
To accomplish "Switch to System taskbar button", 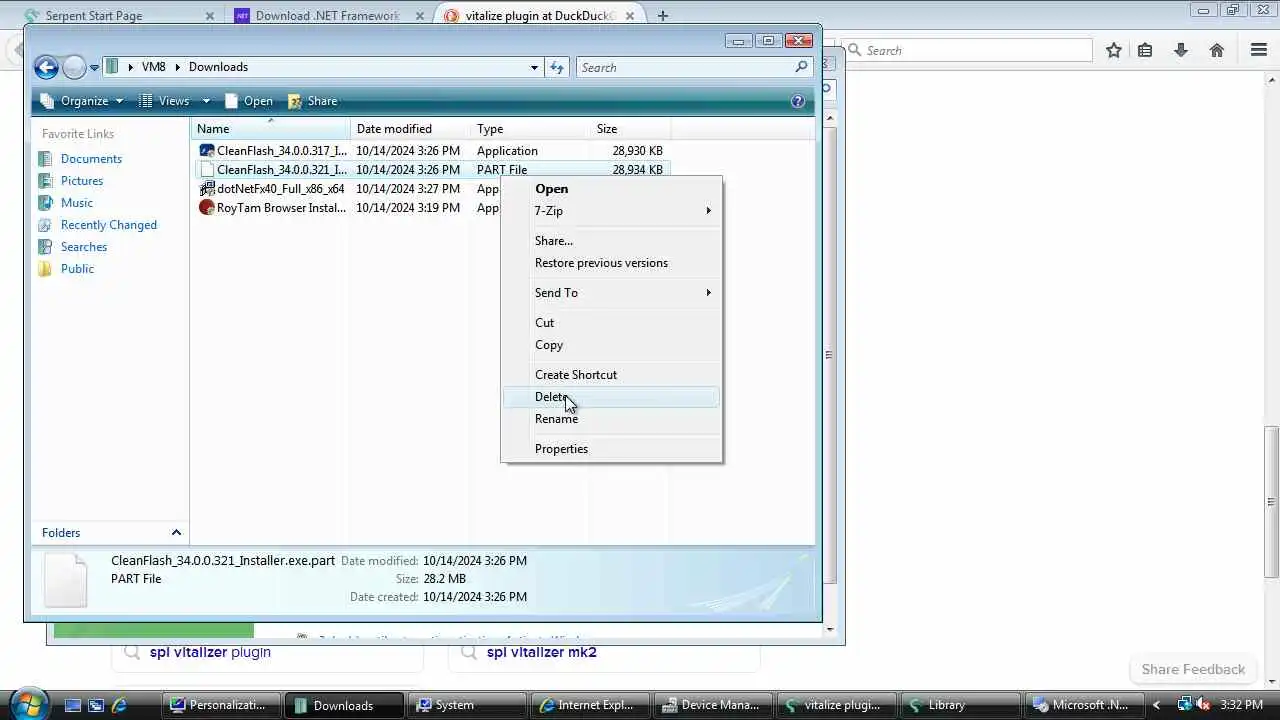I will (468, 705).
